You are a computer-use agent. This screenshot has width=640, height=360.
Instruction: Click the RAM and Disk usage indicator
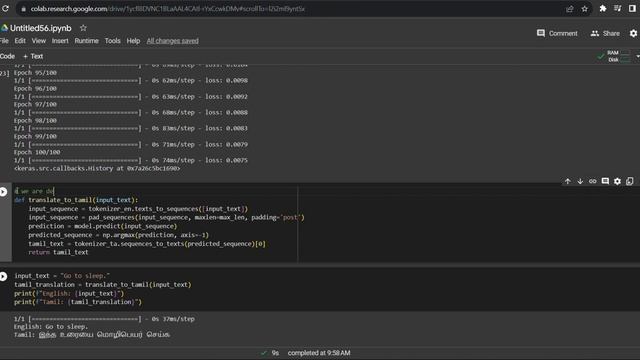click(618, 56)
